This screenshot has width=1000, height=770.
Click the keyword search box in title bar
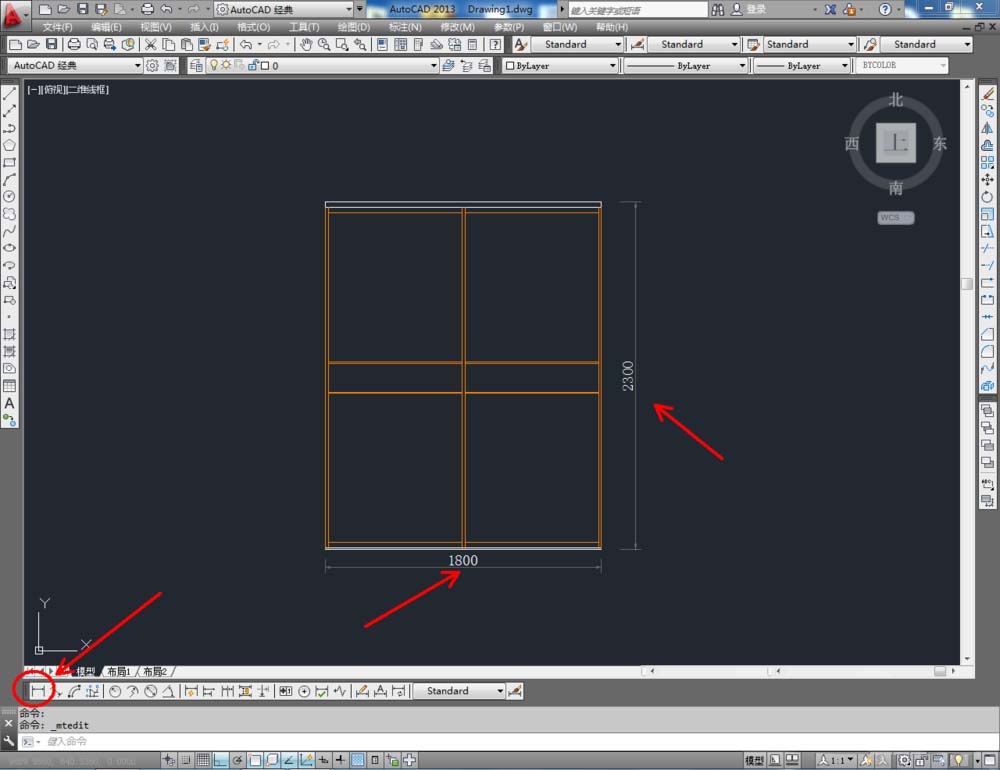[x=636, y=10]
